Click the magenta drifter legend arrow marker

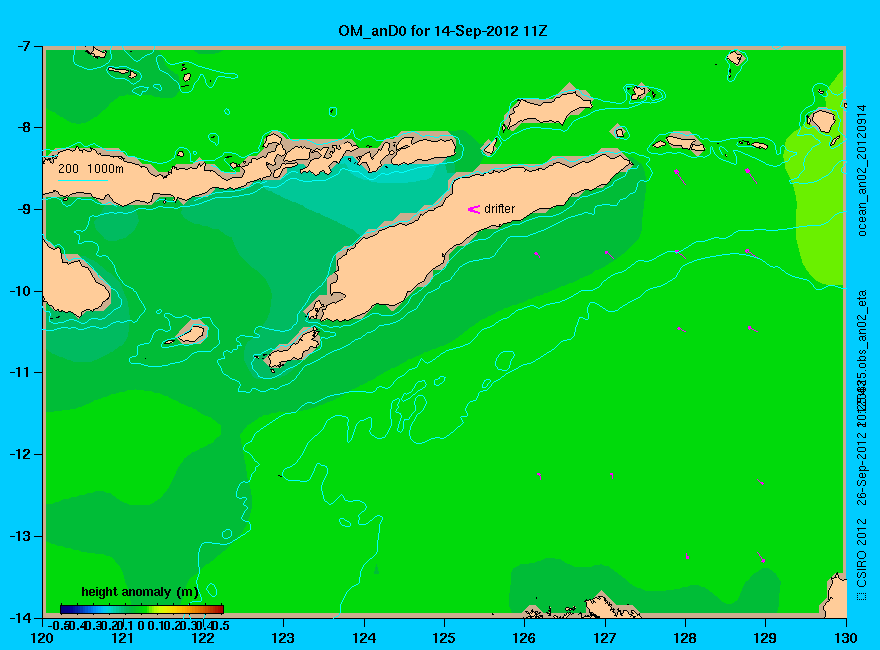[474, 209]
